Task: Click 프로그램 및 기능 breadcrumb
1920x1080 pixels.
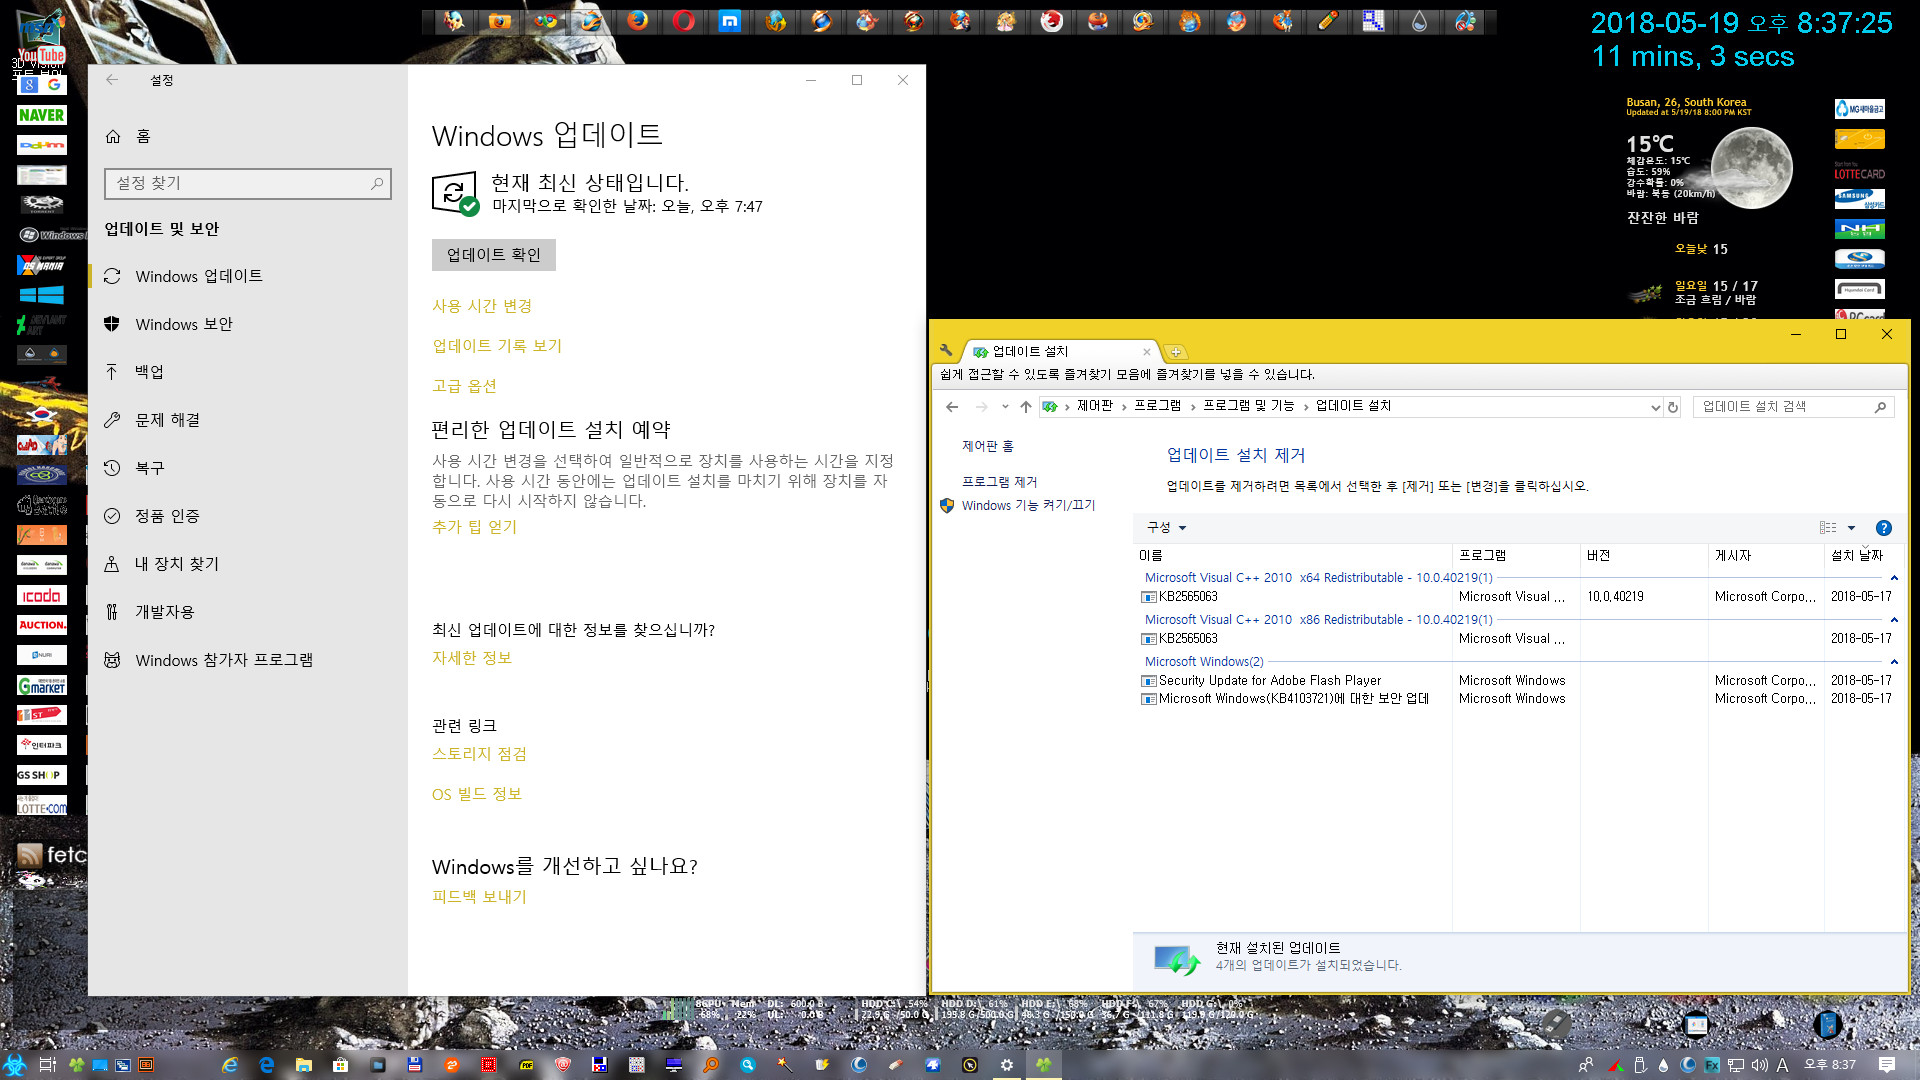Action: tap(1249, 406)
